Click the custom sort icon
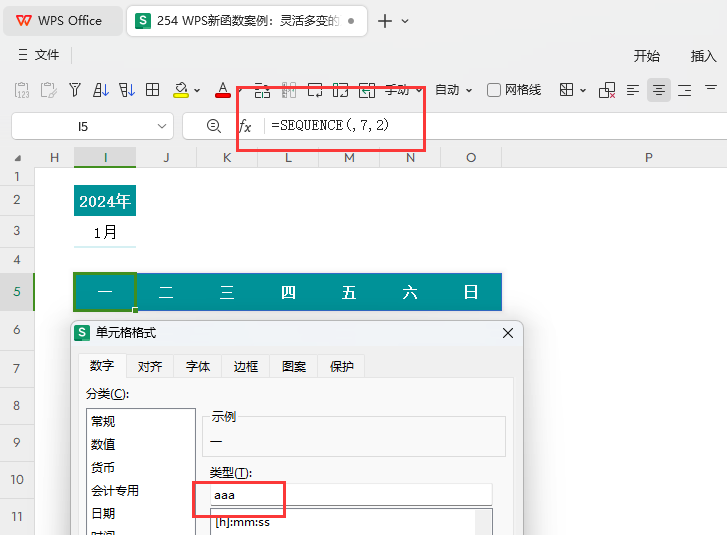This screenshot has height=535, width=727. [x=127, y=89]
